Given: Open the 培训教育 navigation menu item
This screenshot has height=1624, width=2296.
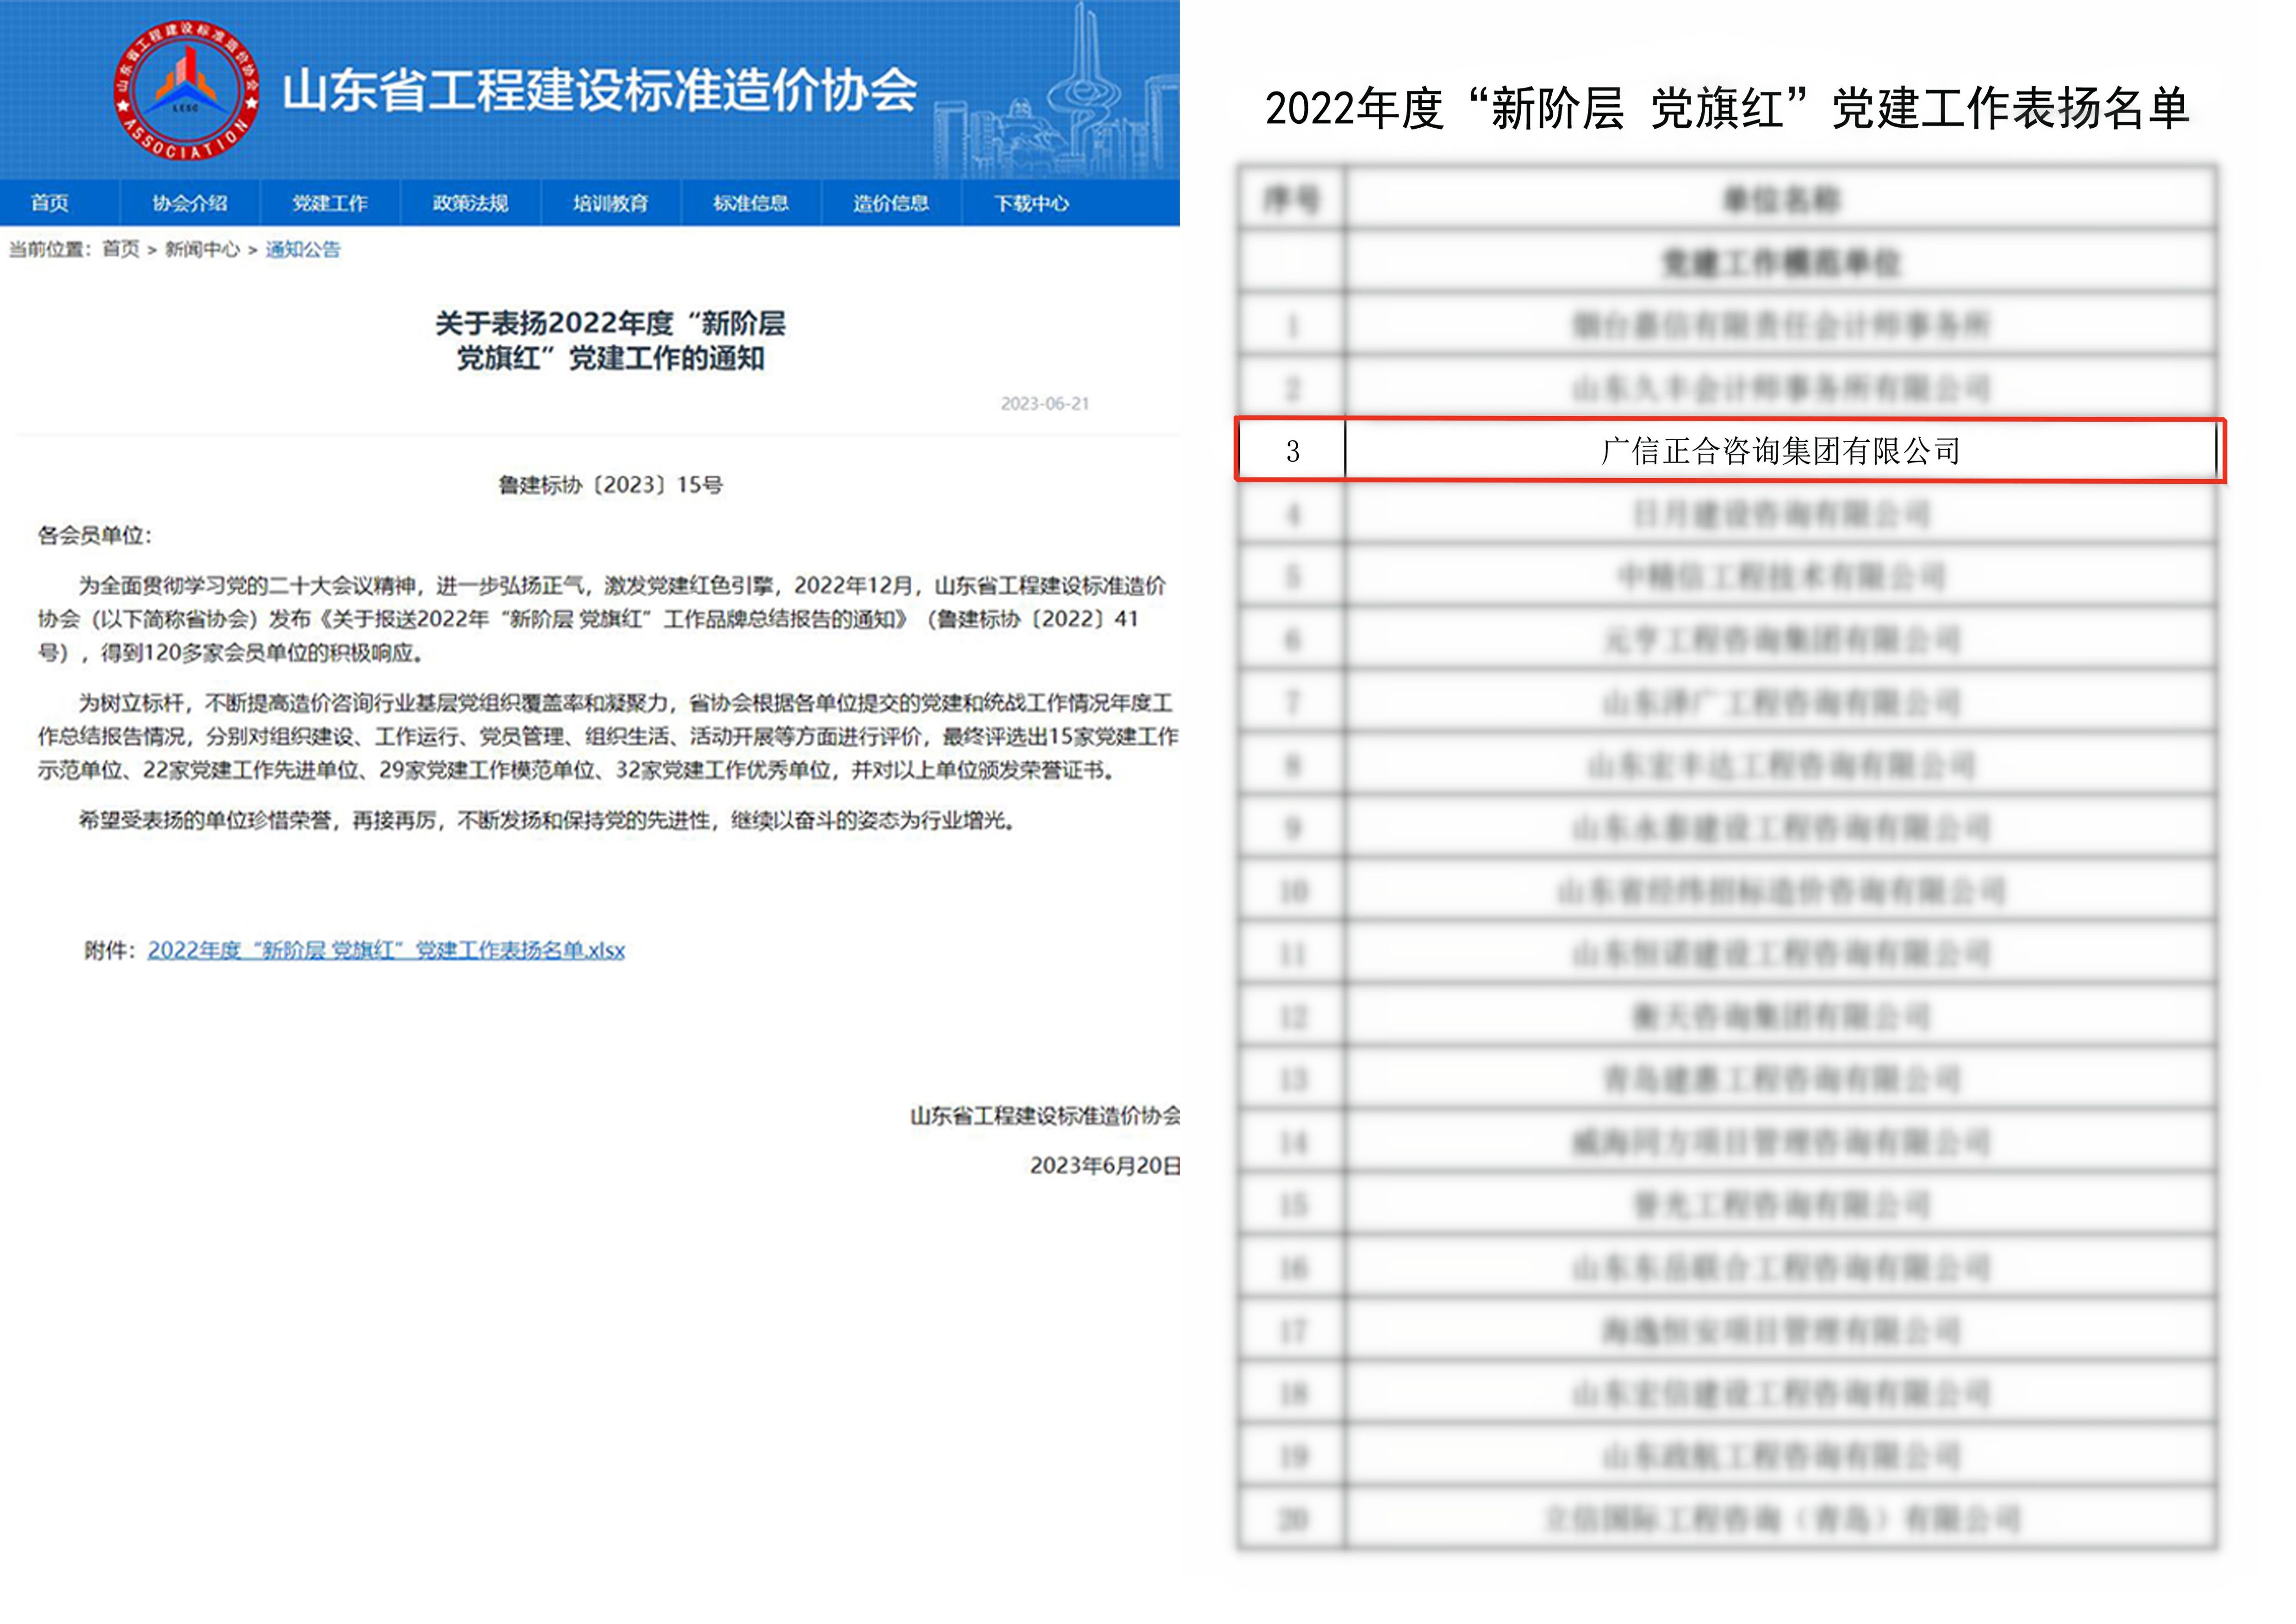Looking at the screenshot, I should point(610,203).
